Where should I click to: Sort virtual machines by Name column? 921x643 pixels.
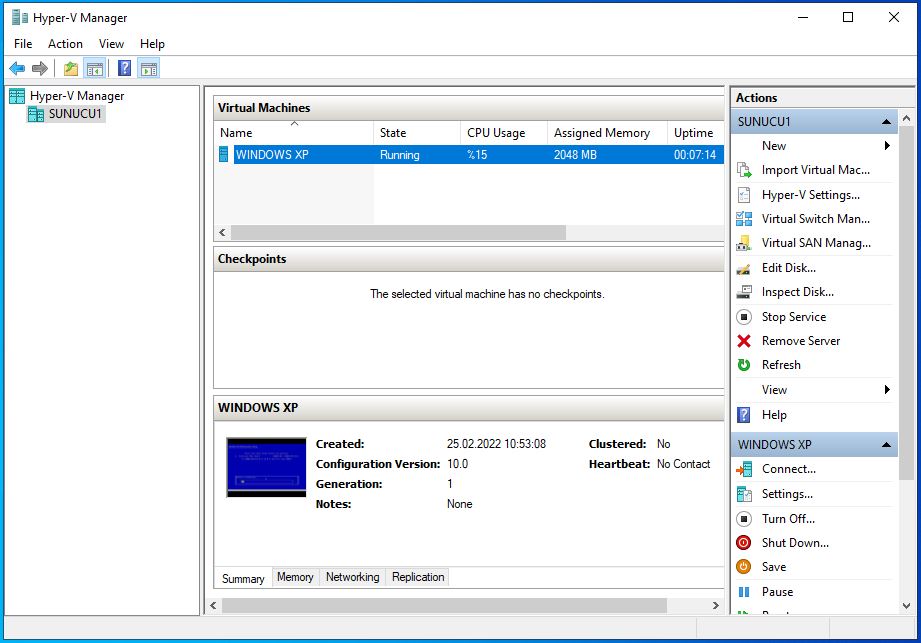pyautogui.click(x=294, y=133)
